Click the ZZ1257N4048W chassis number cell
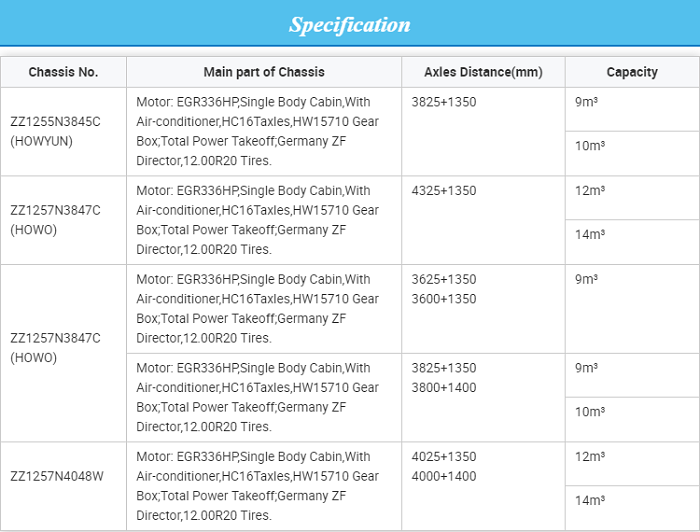The height and width of the screenshot is (532, 700). pos(56,476)
